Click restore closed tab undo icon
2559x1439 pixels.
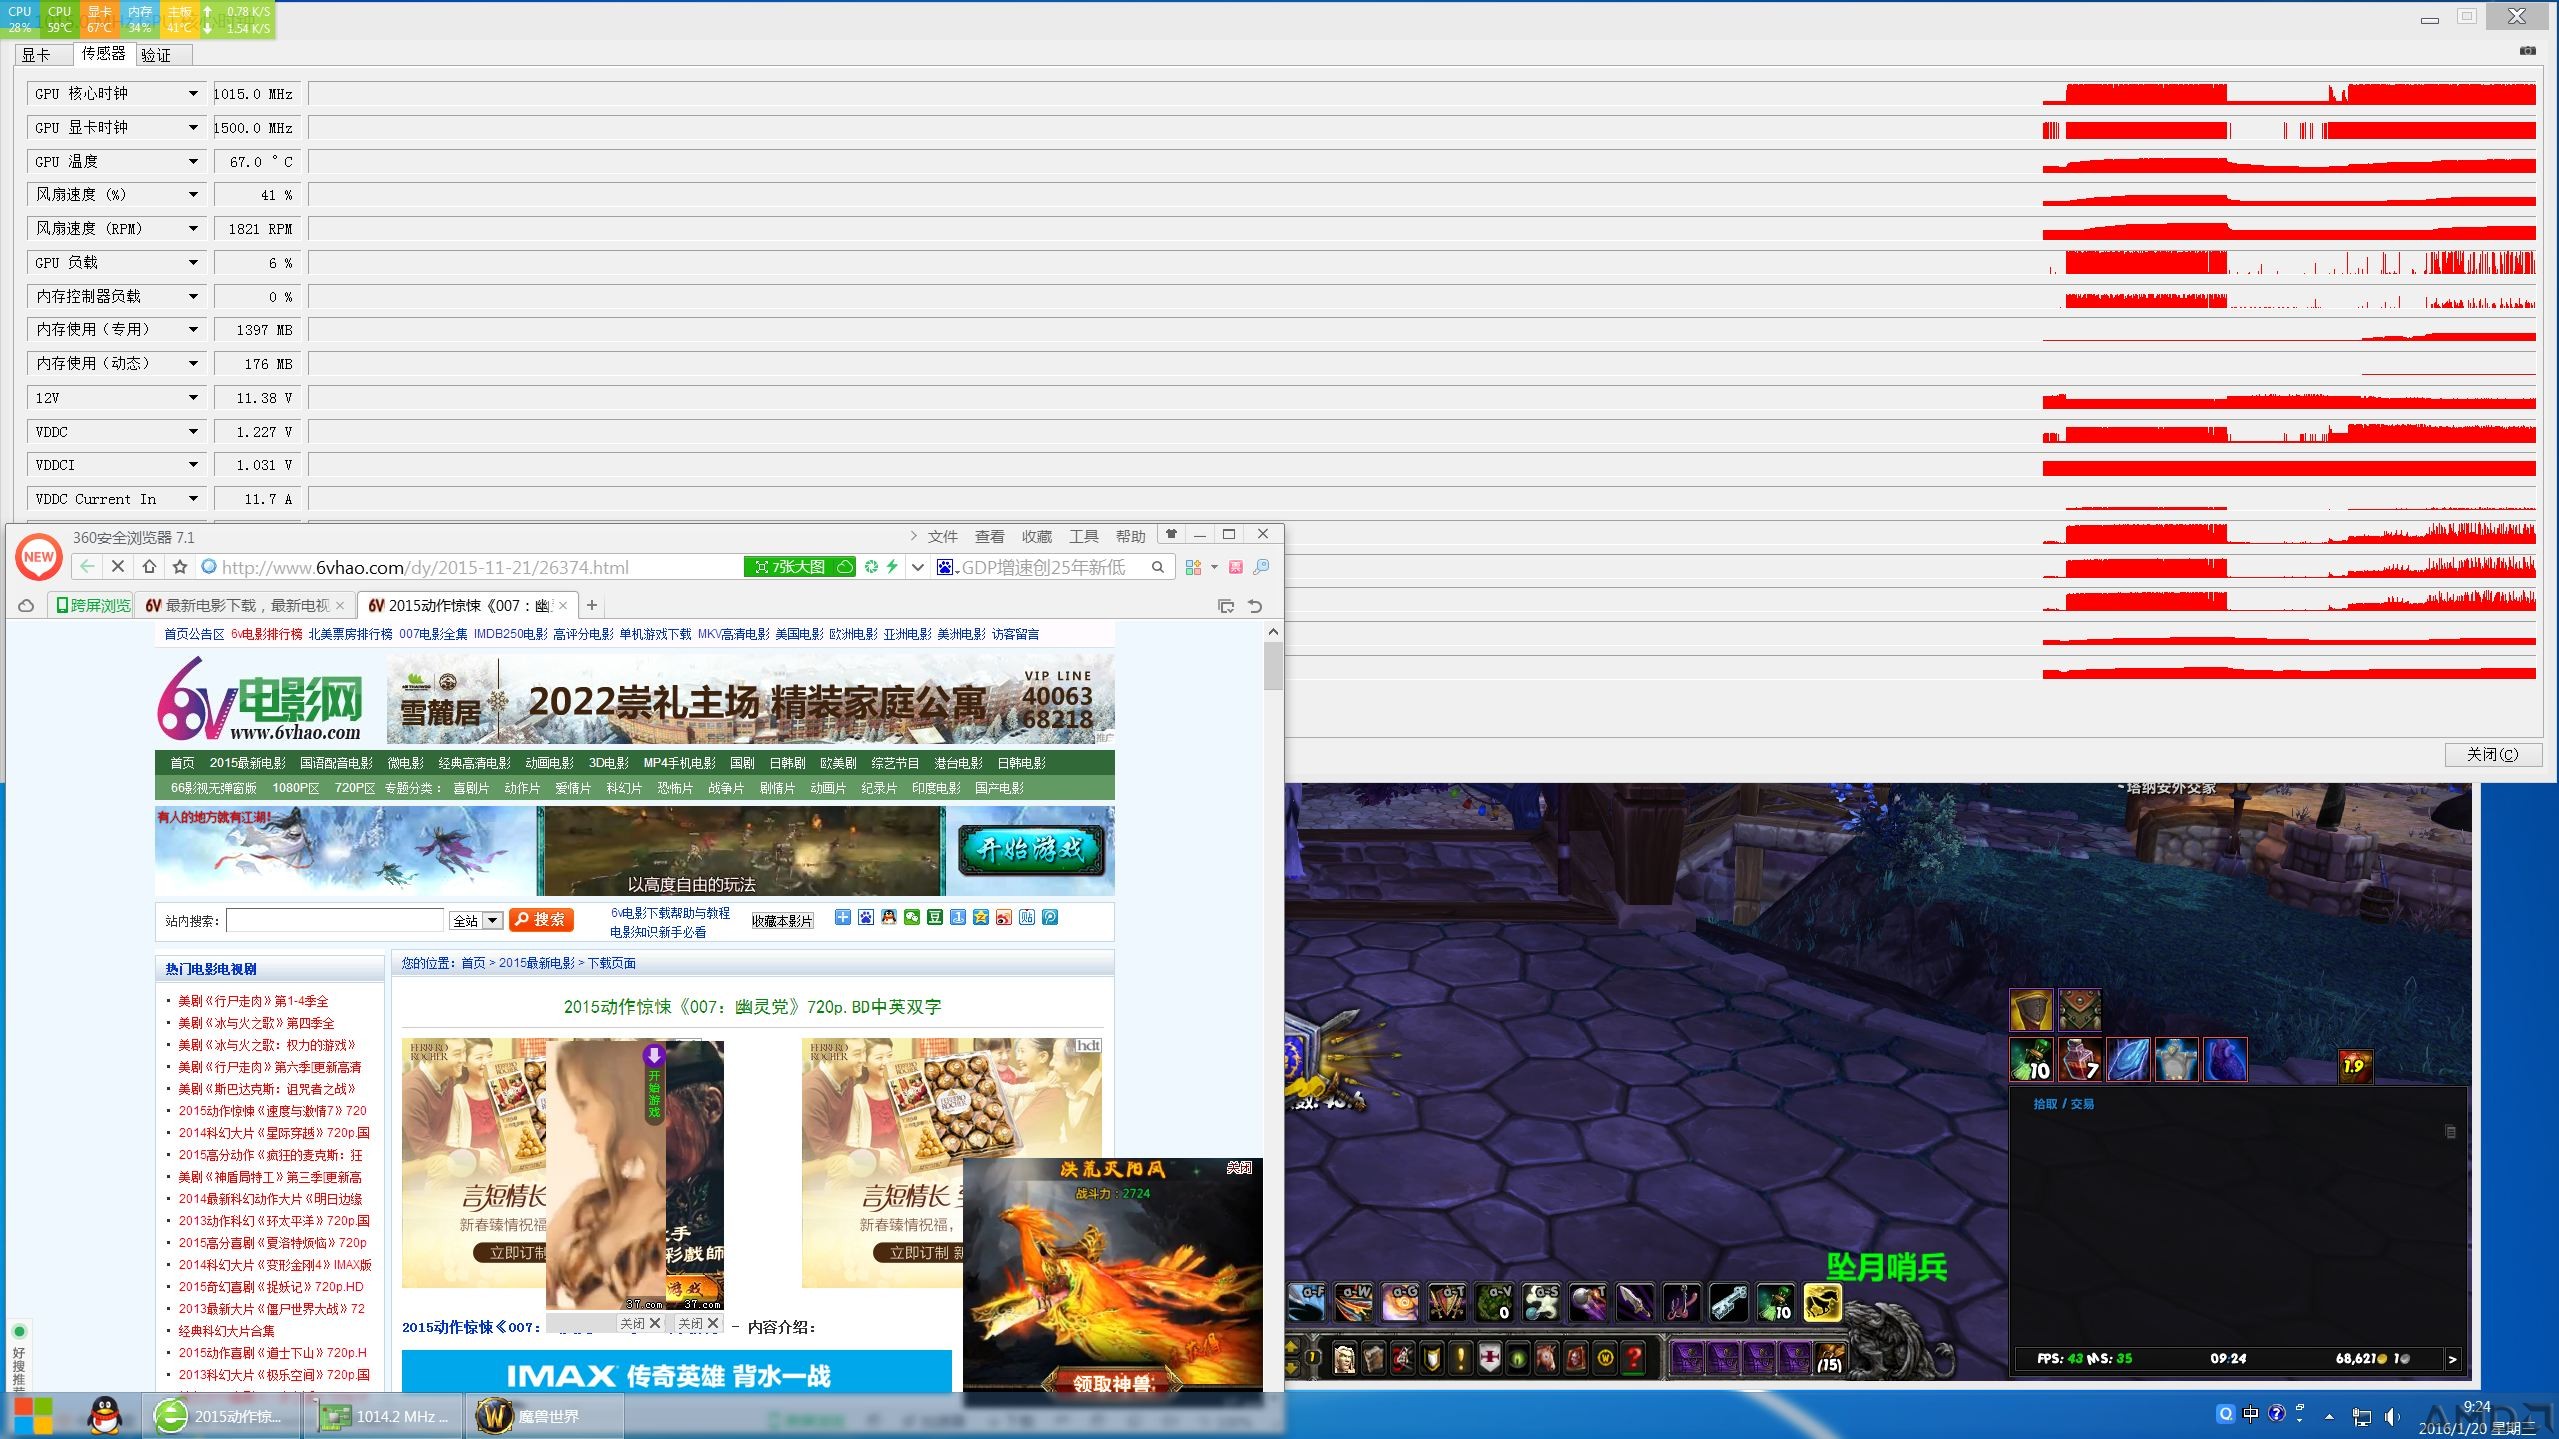click(1255, 606)
